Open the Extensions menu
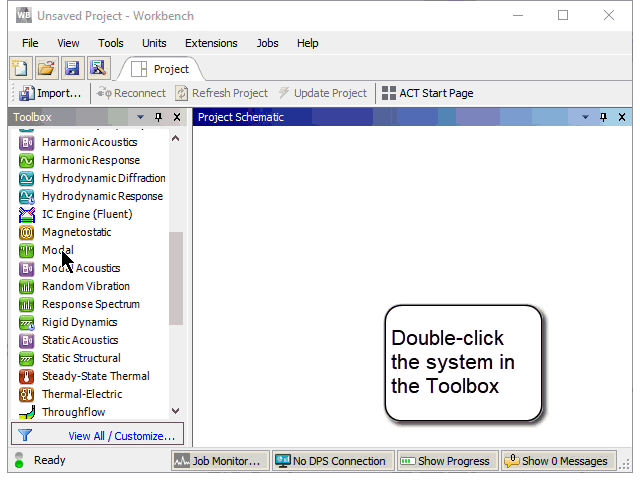The width and height of the screenshot is (640, 480). [x=211, y=43]
